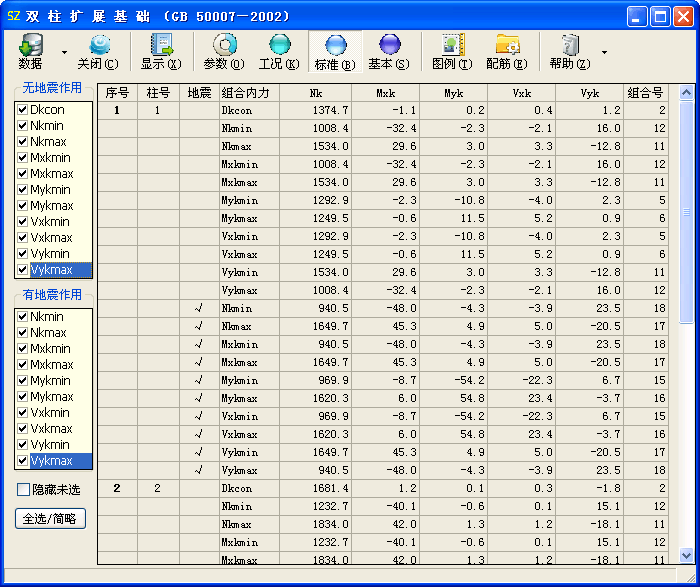Image resolution: width=700 pixels, height=587 pixels.
Task: Click the Nk column header
Action: tap(315, 93)
